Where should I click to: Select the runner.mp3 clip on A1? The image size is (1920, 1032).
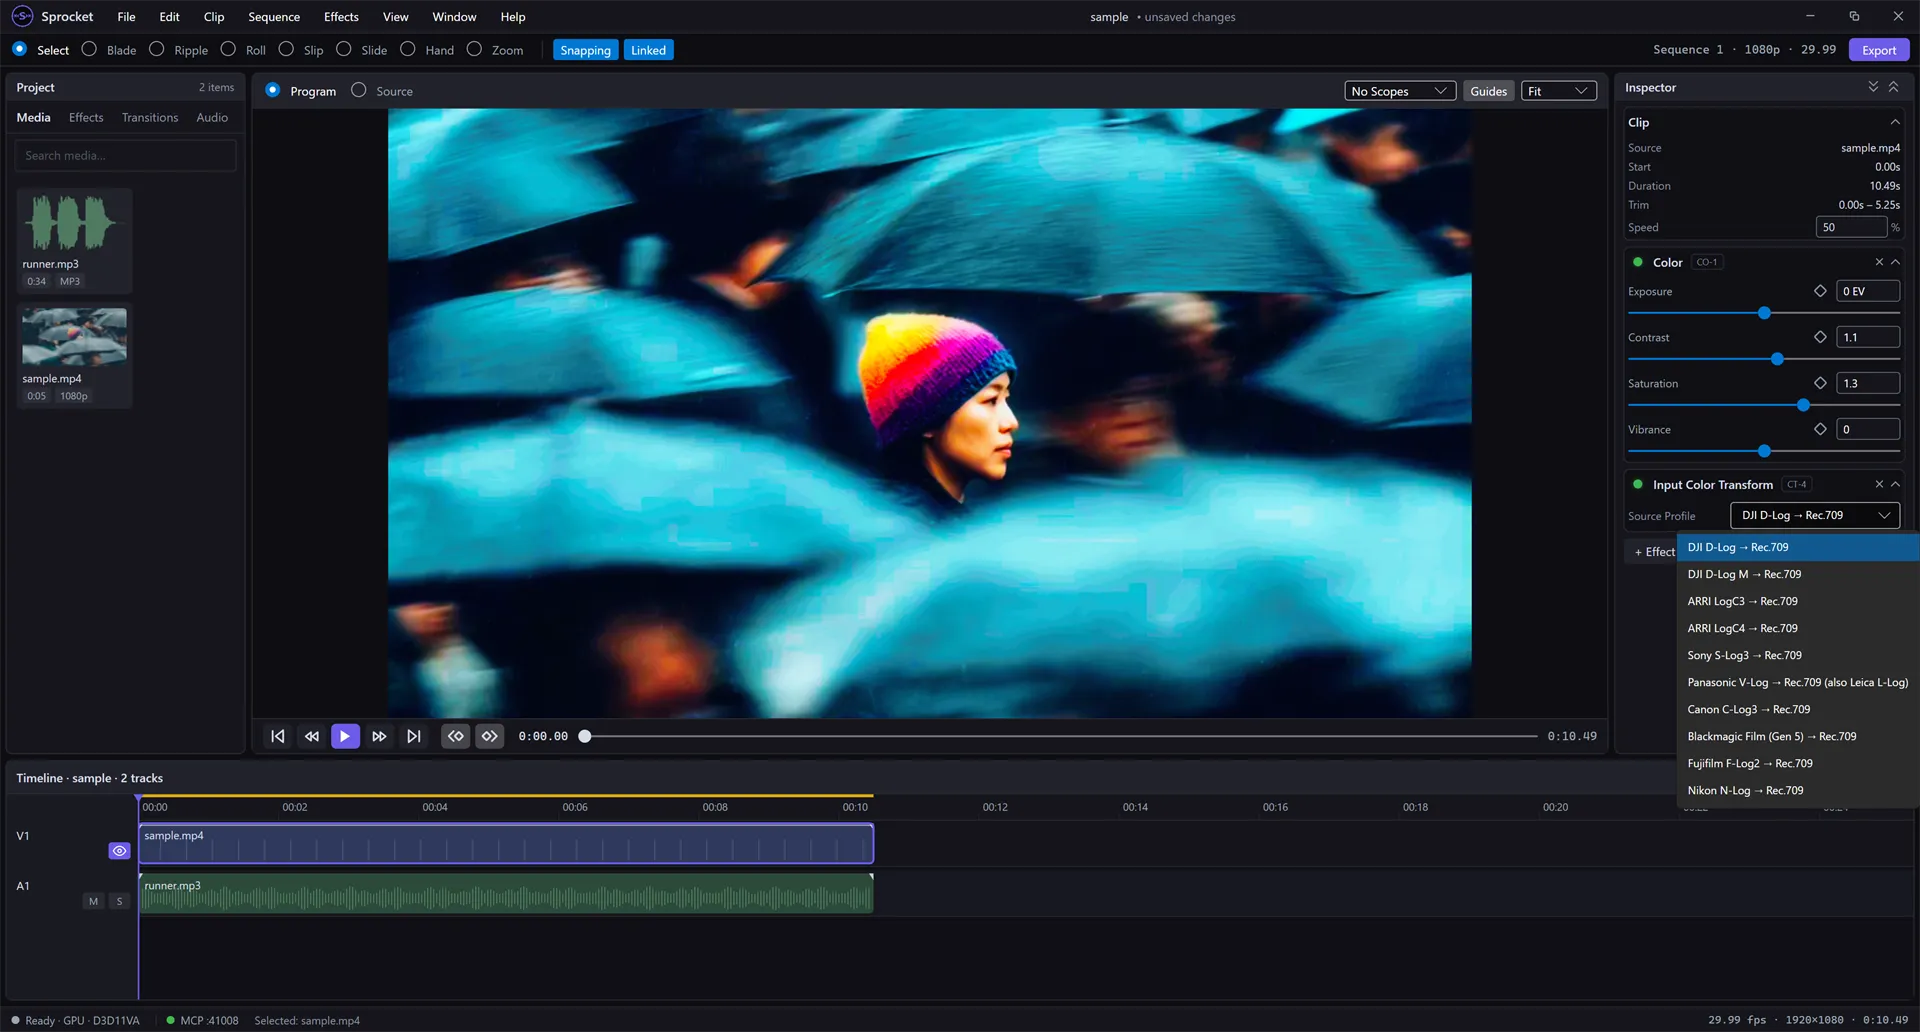pos(506,893)
